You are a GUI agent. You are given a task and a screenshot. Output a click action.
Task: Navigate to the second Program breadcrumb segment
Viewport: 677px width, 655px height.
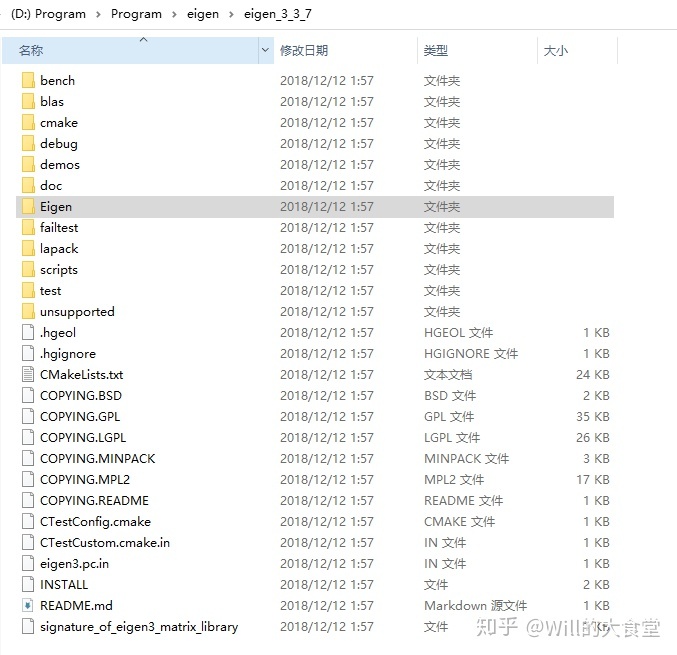coord(136,14)
